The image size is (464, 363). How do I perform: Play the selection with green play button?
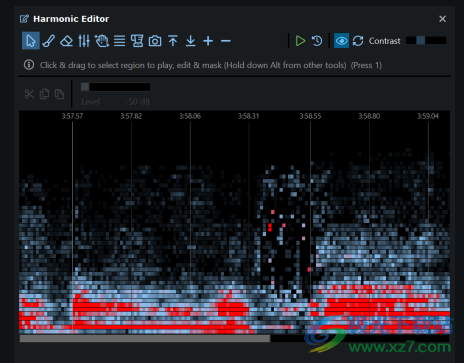click(x=300, y=41)
